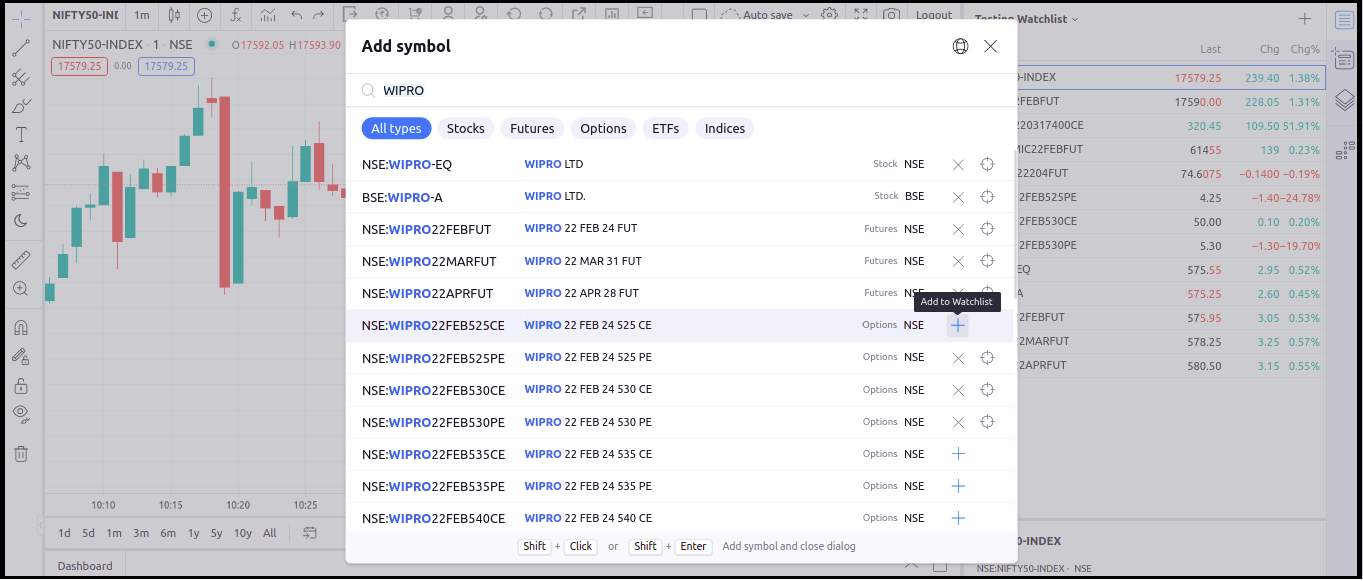
Task: Open the Gann and Fibonacci tools
Action: [21, 77]
